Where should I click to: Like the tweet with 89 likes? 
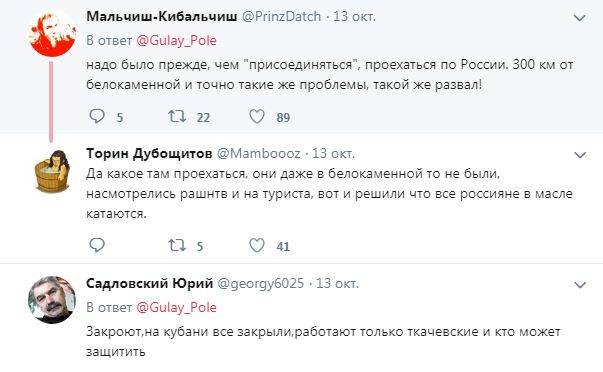pos(257,117)
